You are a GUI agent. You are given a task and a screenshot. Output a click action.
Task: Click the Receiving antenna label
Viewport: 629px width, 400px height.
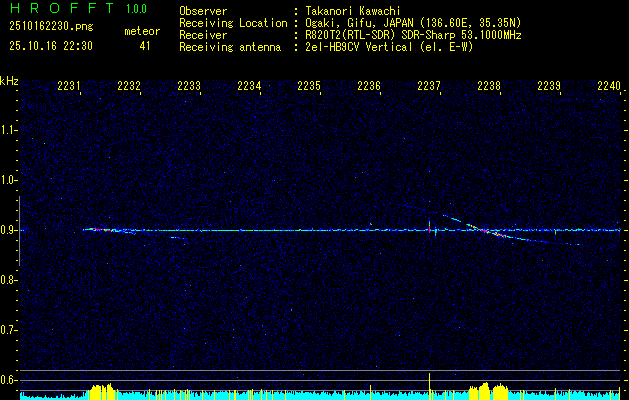pos(230,47)
